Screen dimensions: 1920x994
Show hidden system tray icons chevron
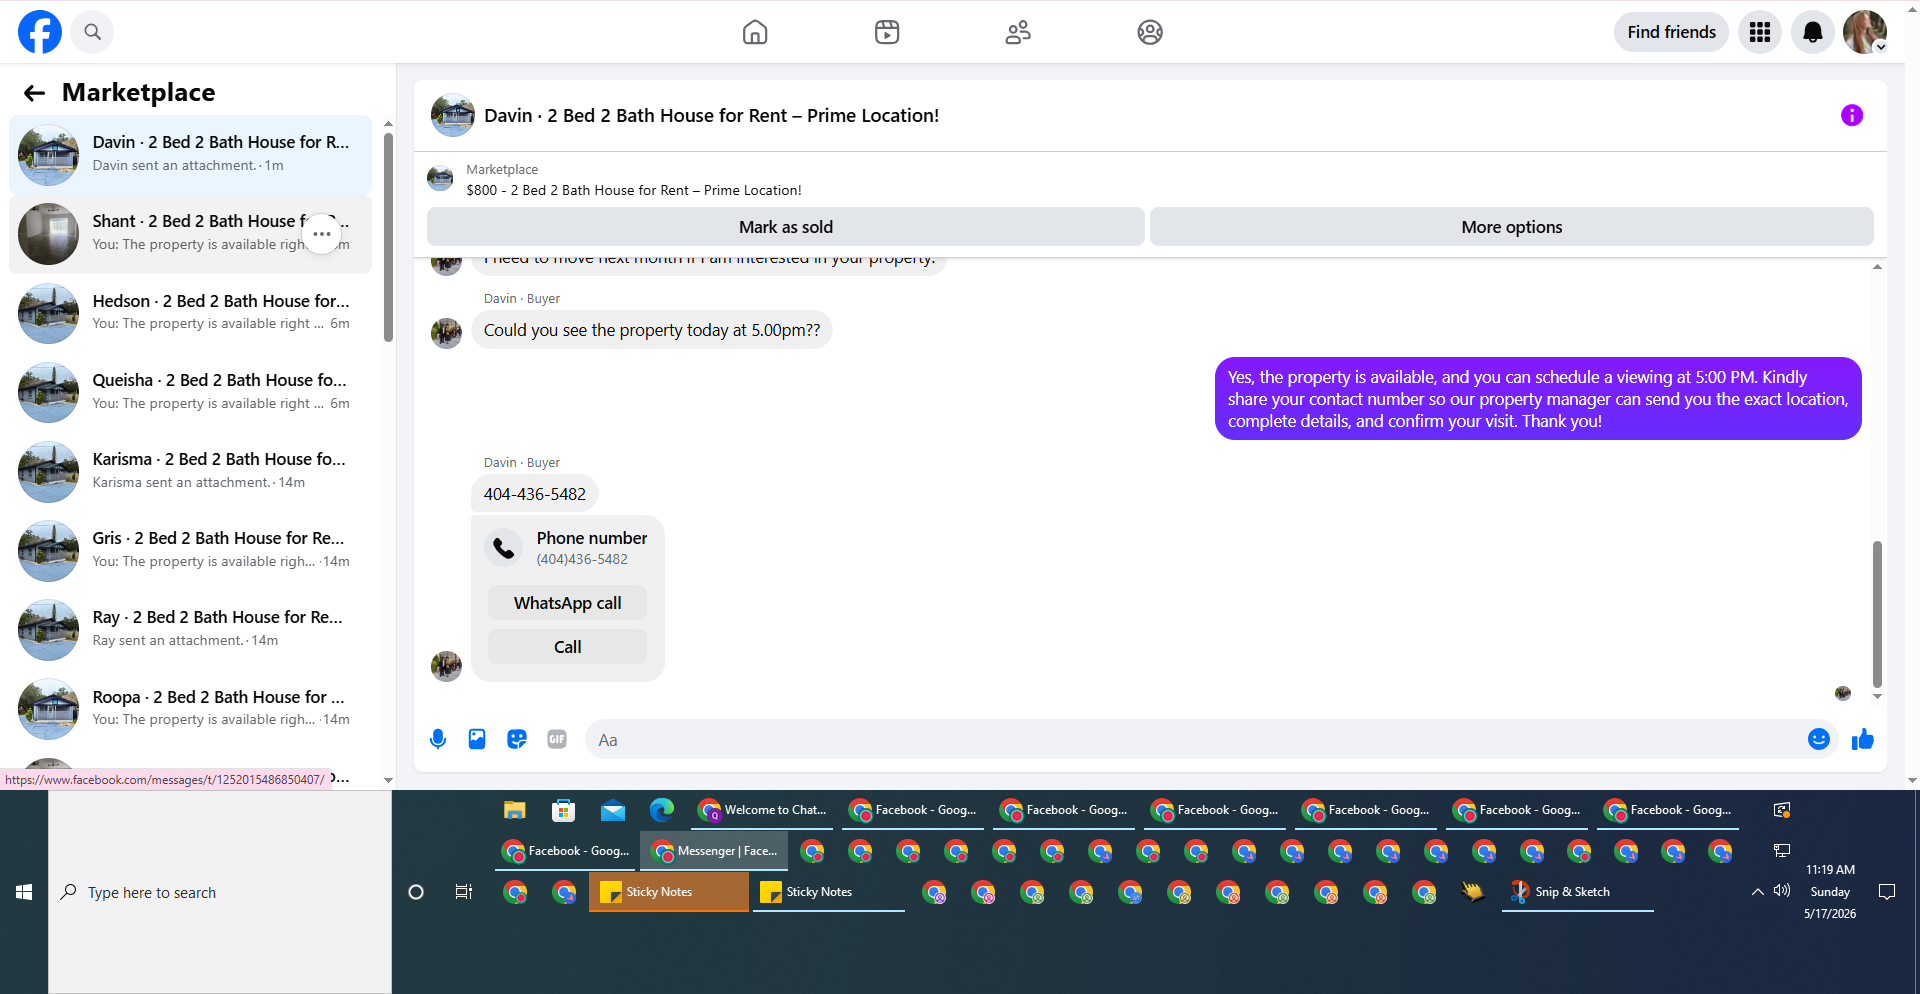[x=1758, y=891]
